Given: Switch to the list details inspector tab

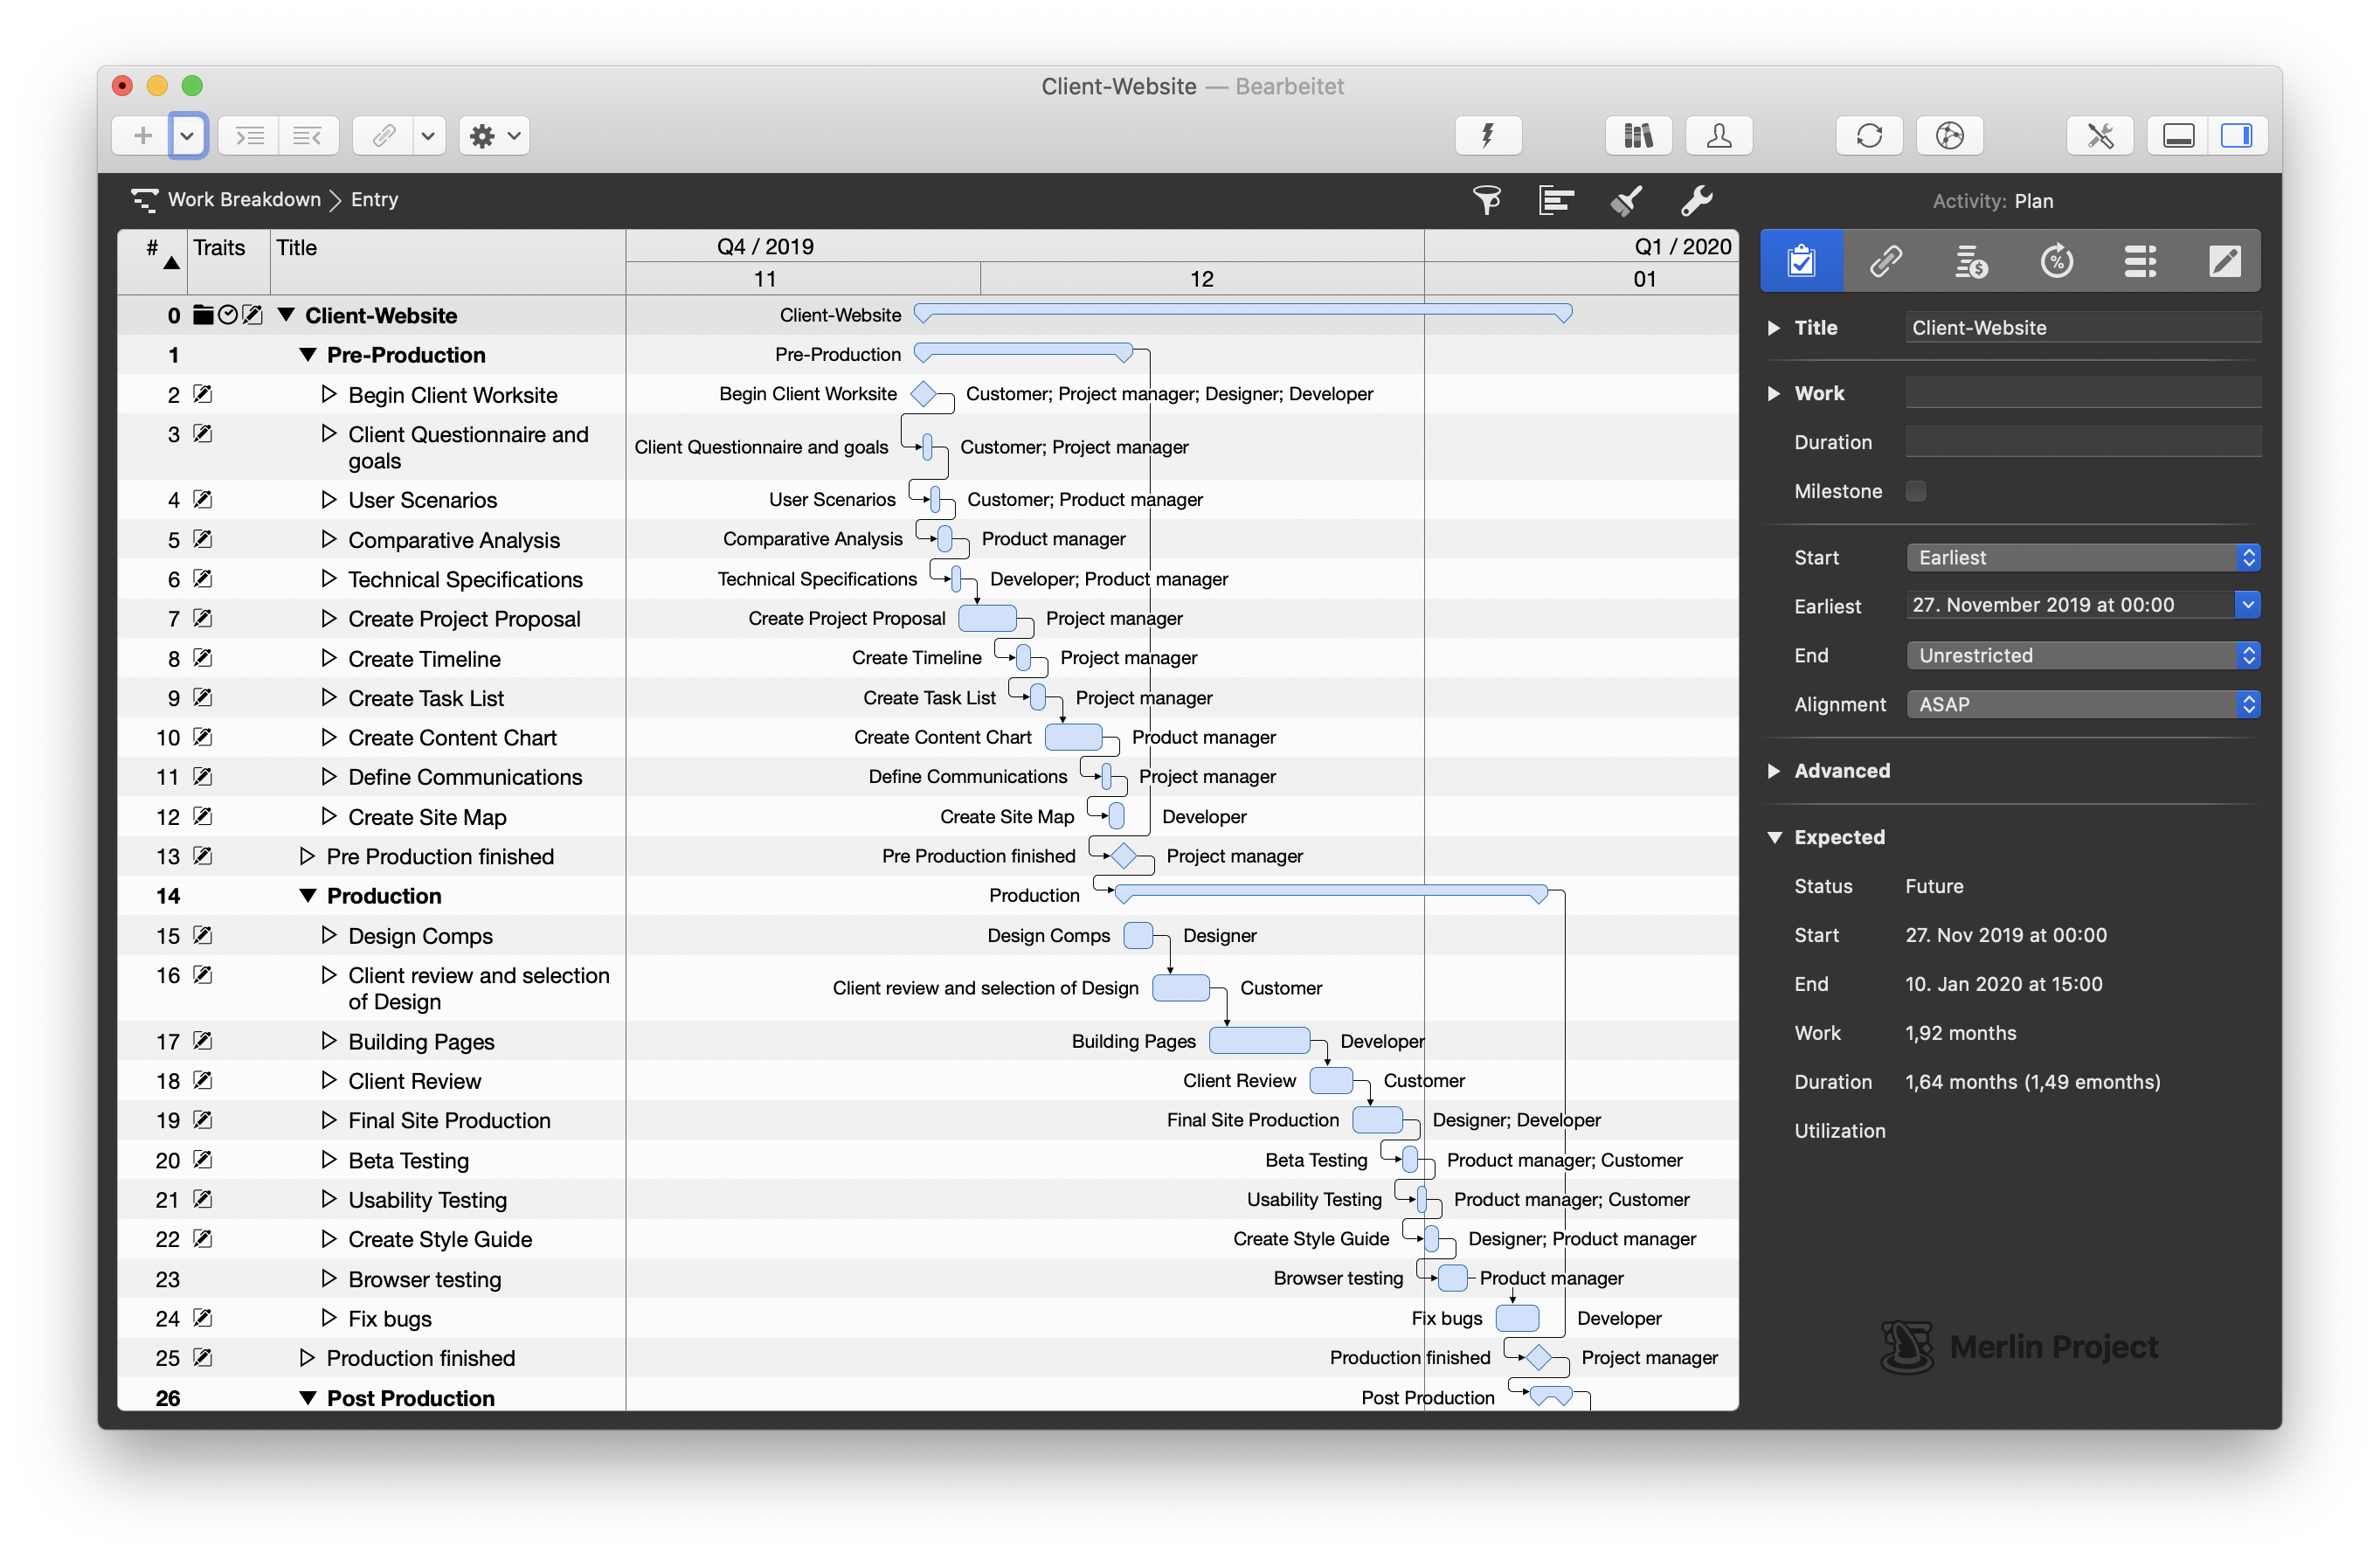Looking at the screenshot, I should tap(2140, 261).
